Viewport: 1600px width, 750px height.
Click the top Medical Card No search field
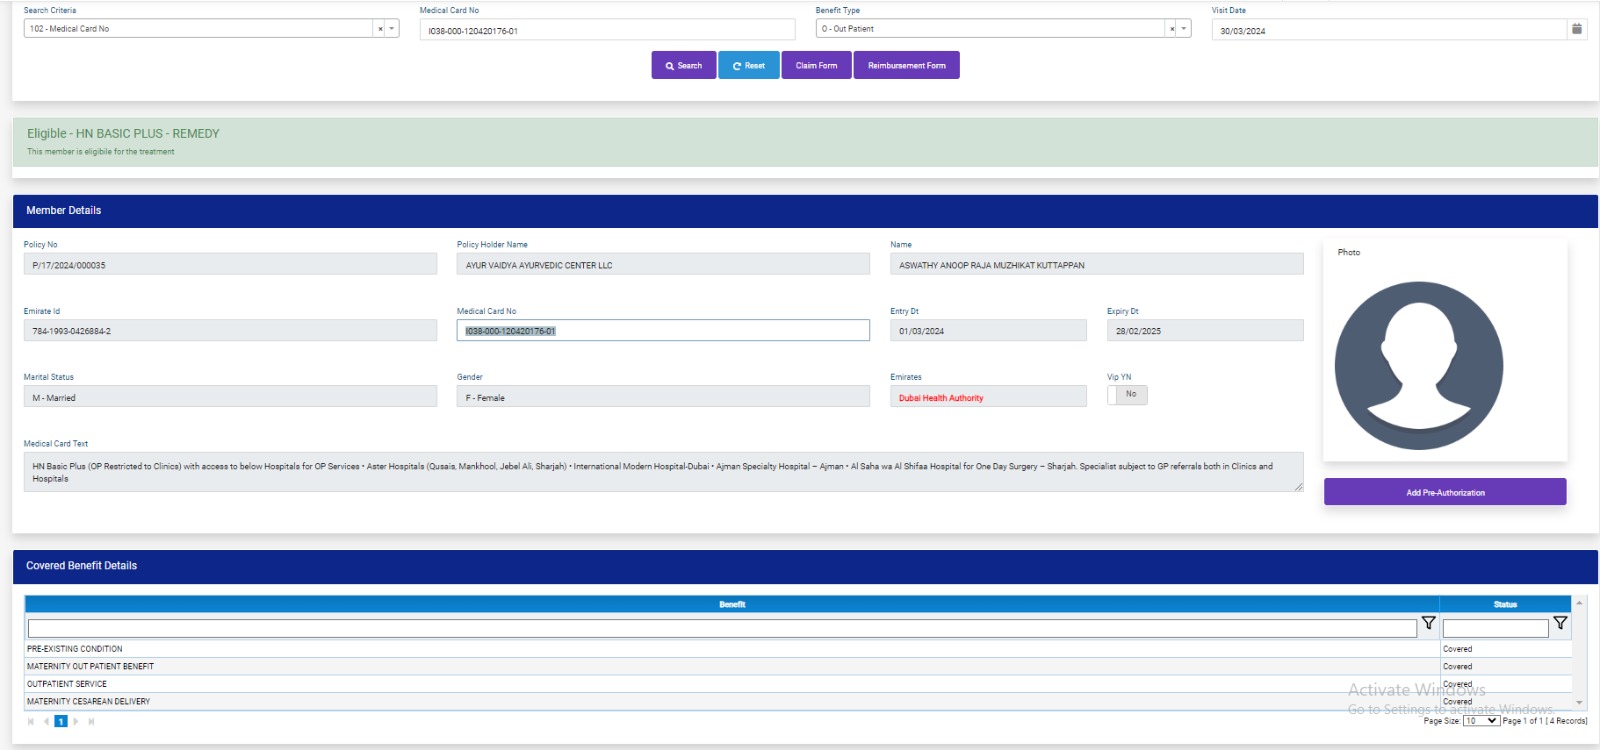(607, 31)
